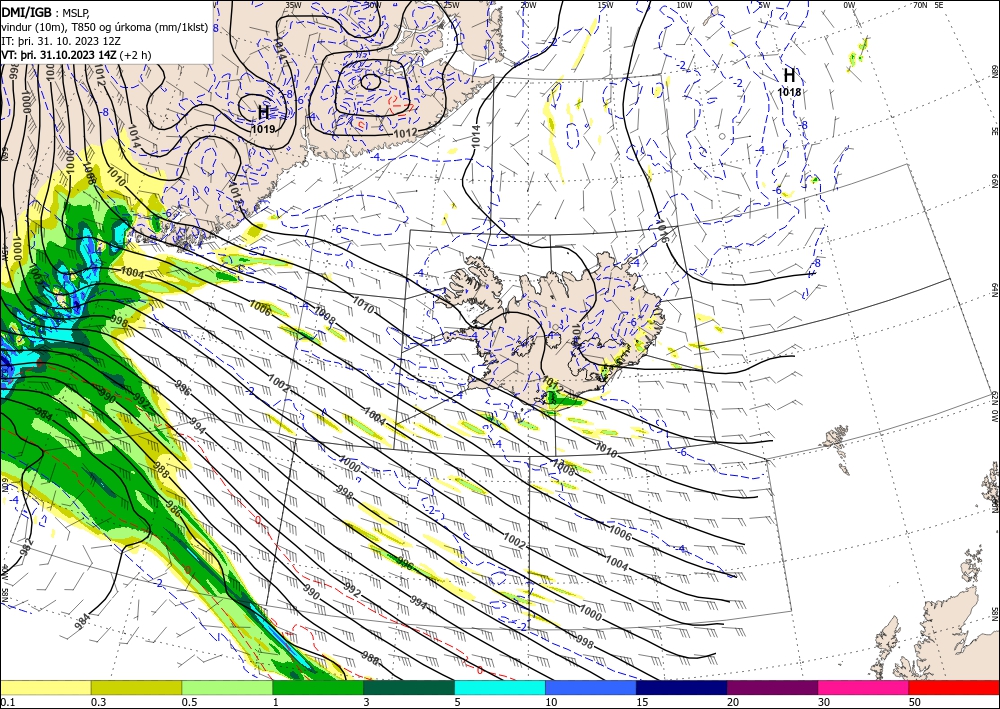Click the pale yellow 0.1–0.3 legend swatch
This screenshot has height=709, width=1000.
(x=45, y=687)
